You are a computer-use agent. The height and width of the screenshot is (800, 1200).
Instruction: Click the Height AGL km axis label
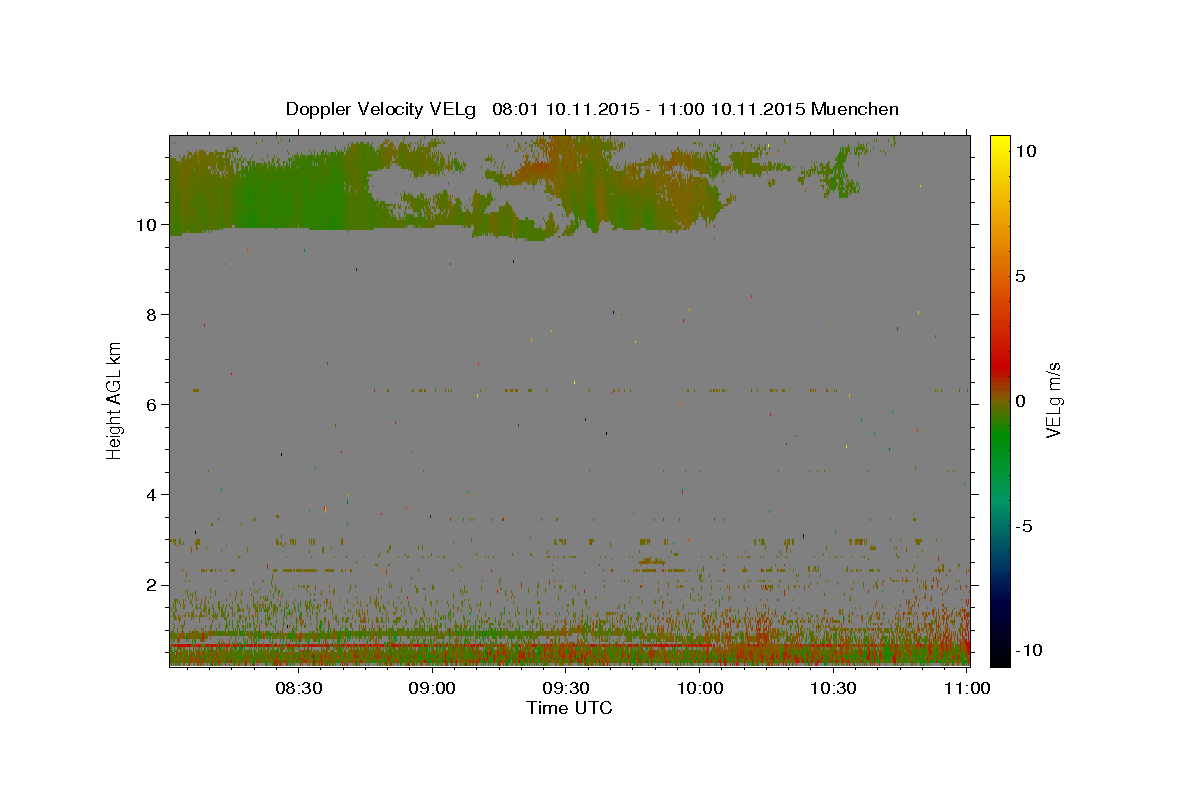115,400
